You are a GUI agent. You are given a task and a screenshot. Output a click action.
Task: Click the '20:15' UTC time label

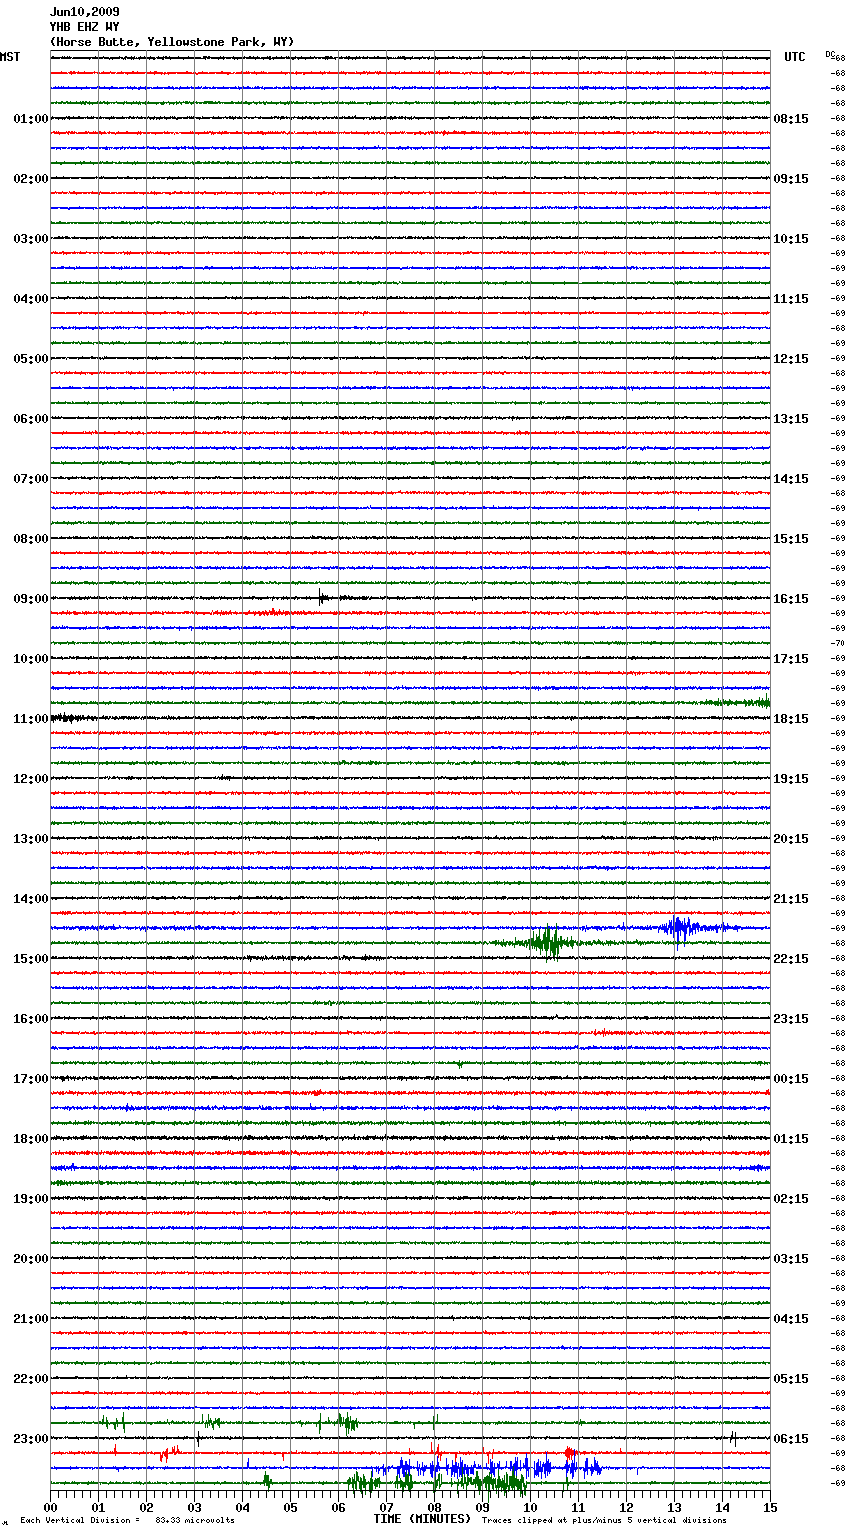click(791, 839)
